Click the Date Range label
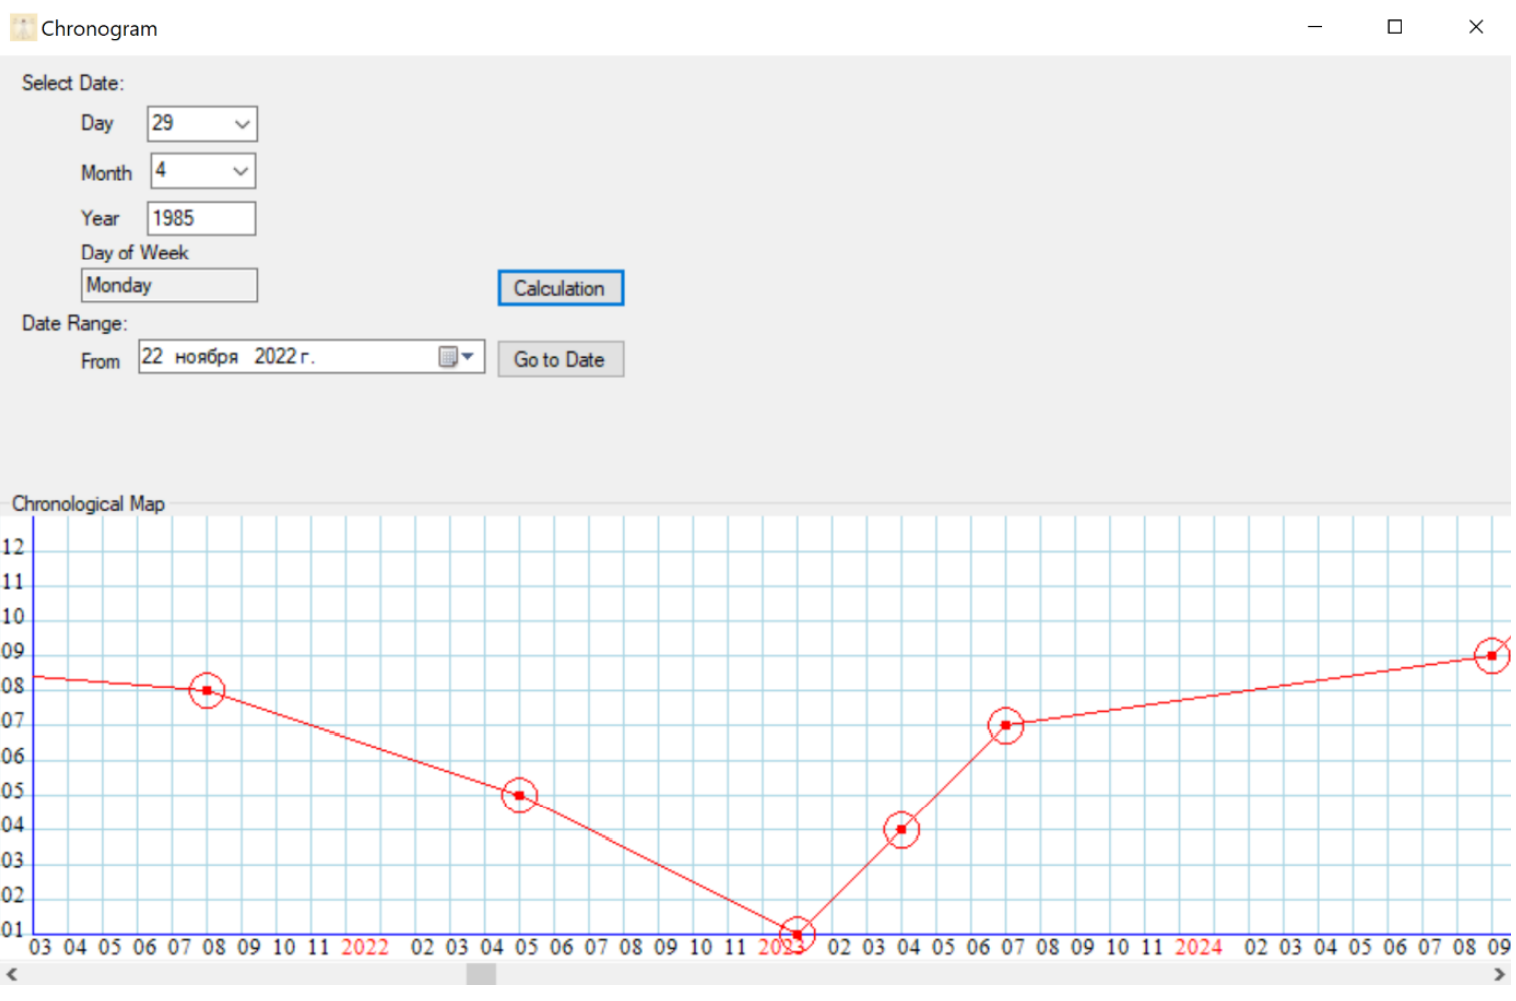The height and width of the screenshot is (1001, 1516). click(75, 323)
